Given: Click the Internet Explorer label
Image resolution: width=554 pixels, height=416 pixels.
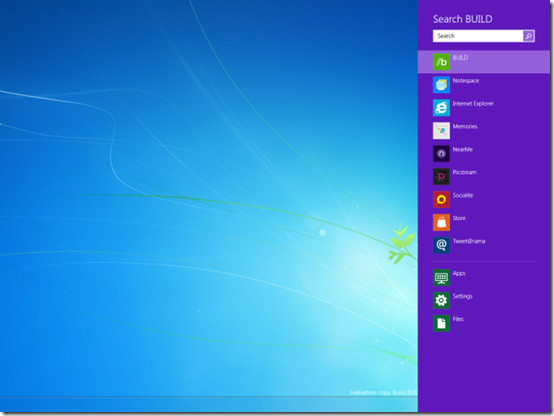Looking at the screenshot, I should coord(473,104).
